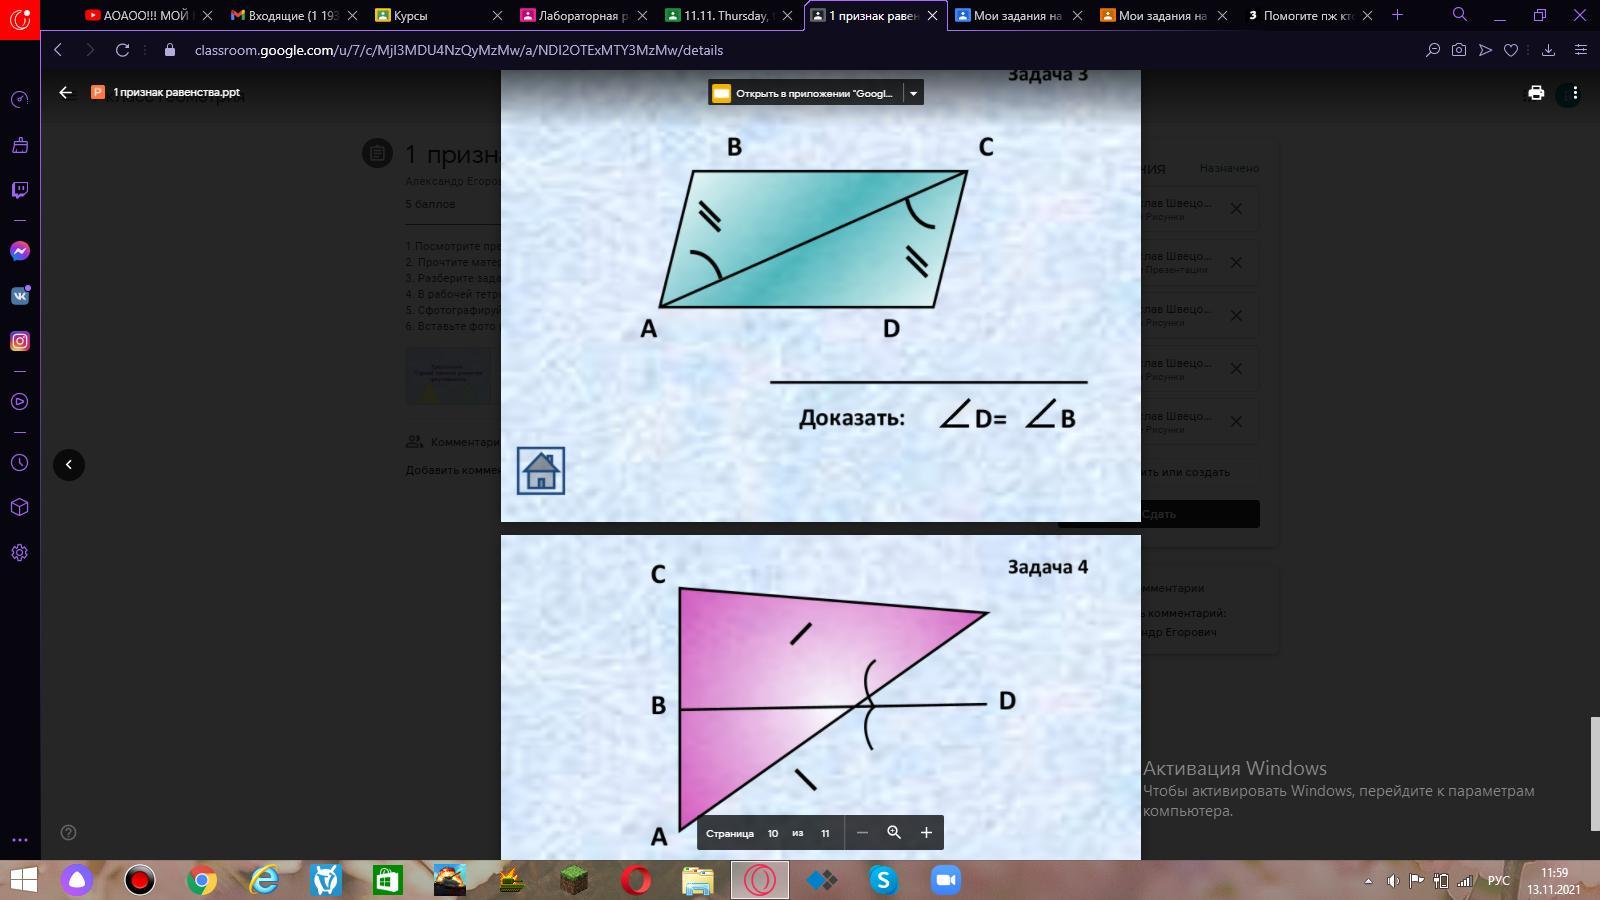Click the page number field
This screenshot has height=900, width=1600.
point(773,833)
